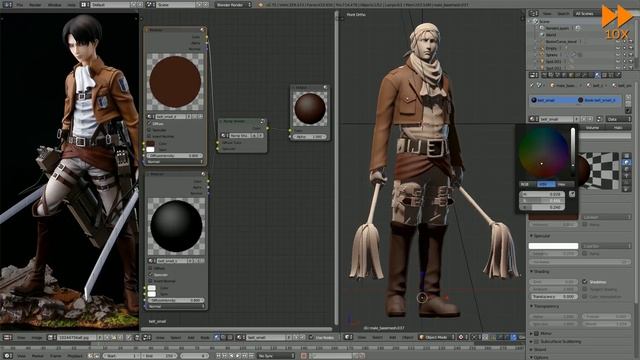Open node editor Add menu
Viewport: 640px width, 360px height.
(191, 338)
